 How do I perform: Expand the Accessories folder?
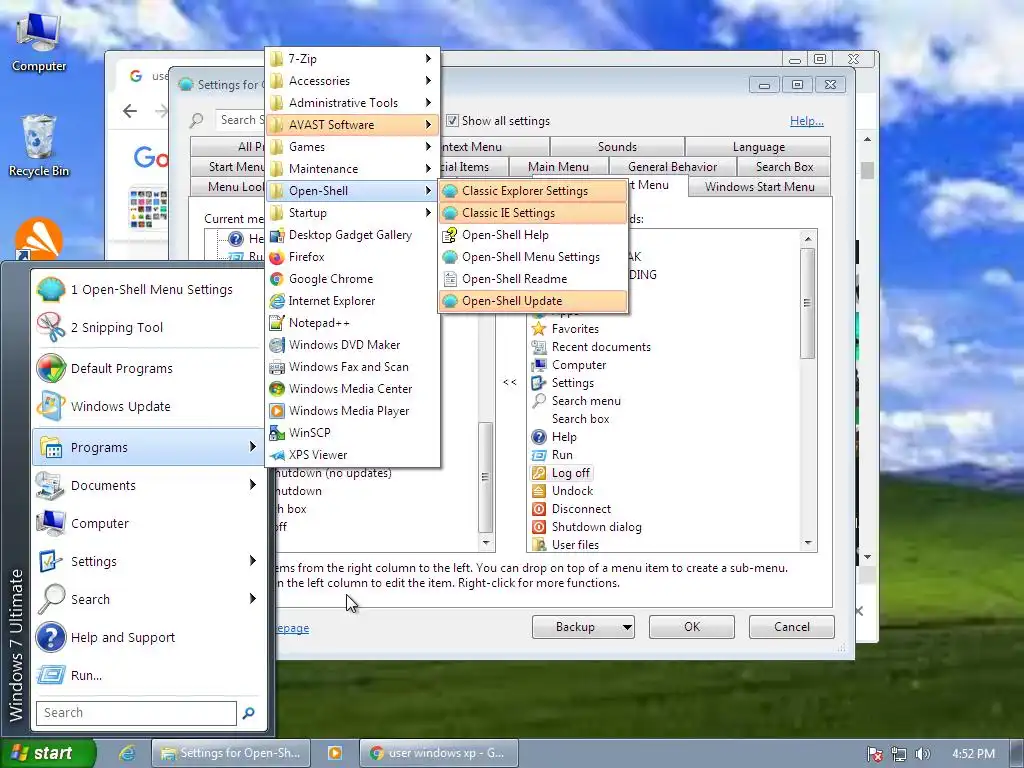(353, 81)
